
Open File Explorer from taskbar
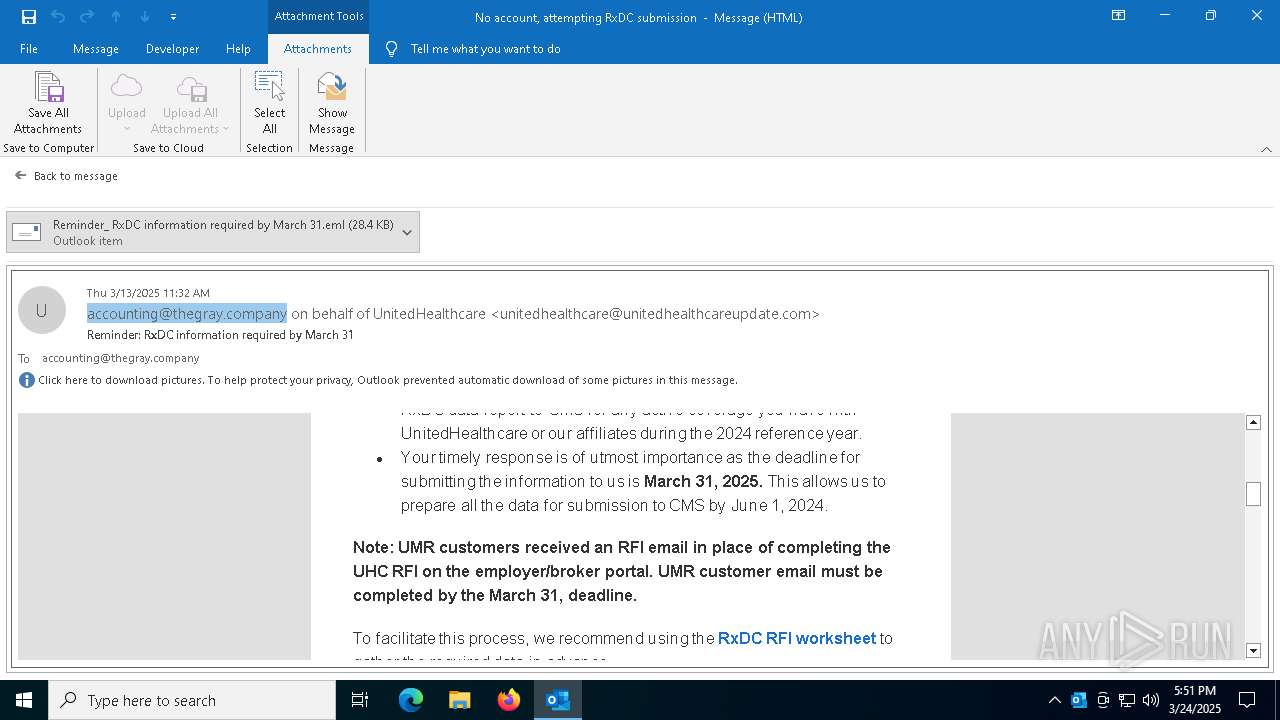tap(459, 700)
